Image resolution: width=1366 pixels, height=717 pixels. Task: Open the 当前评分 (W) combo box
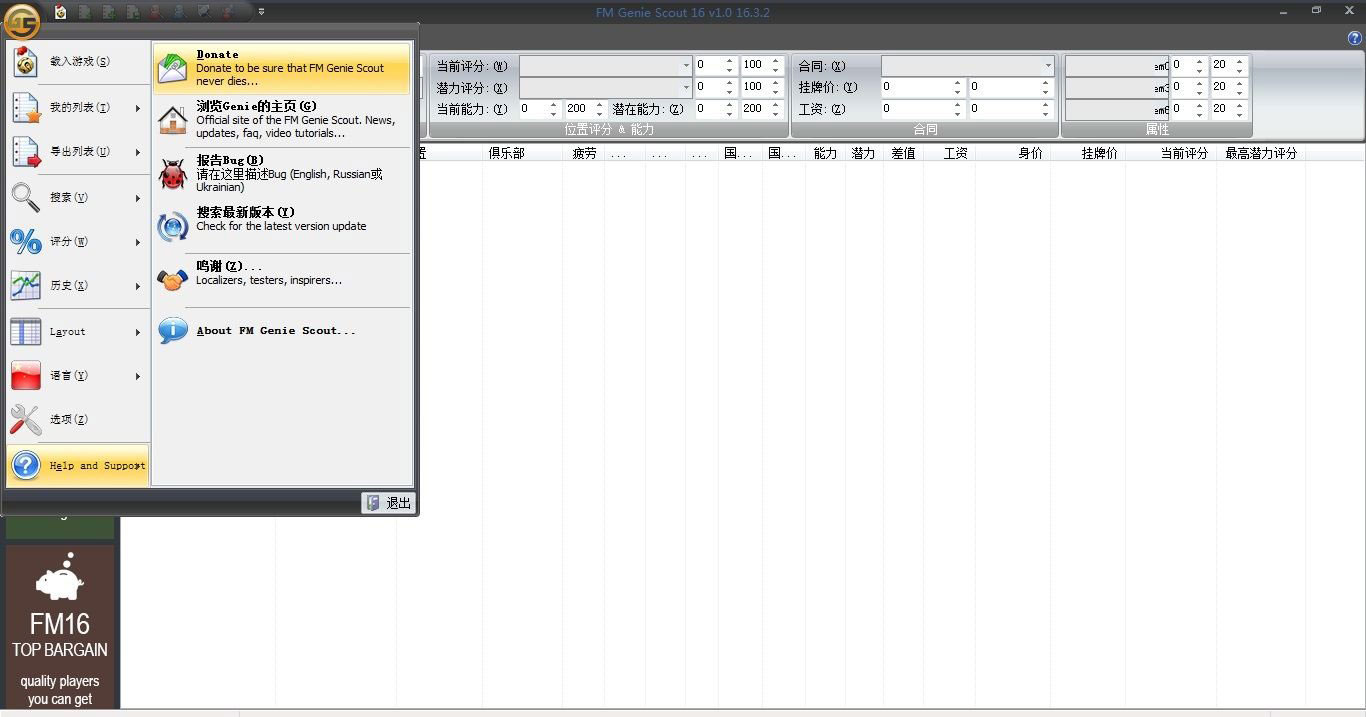pos(606,65)
